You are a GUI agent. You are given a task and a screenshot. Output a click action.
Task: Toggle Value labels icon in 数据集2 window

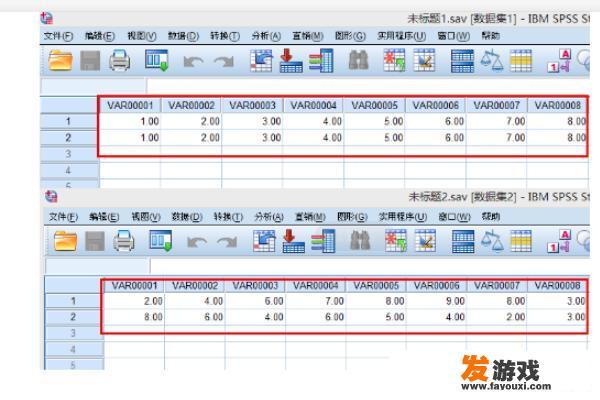[x=559, y=241]
